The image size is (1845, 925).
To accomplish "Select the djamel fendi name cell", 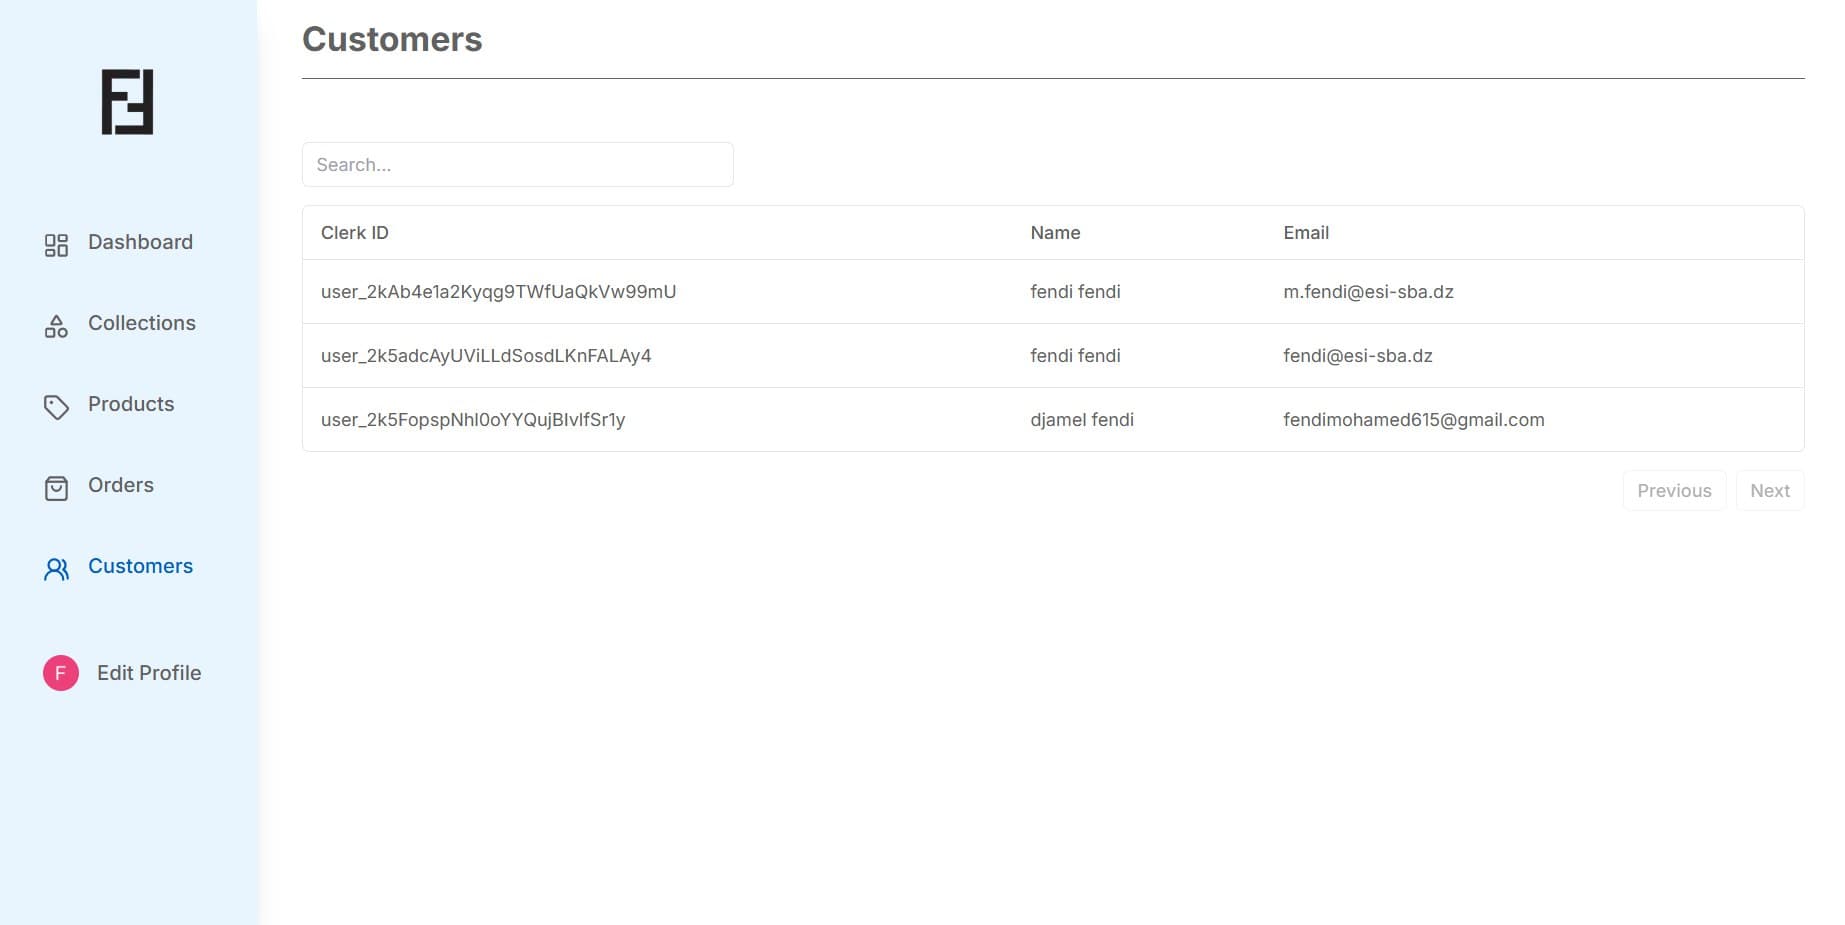I will click(x=1082, y=420).
